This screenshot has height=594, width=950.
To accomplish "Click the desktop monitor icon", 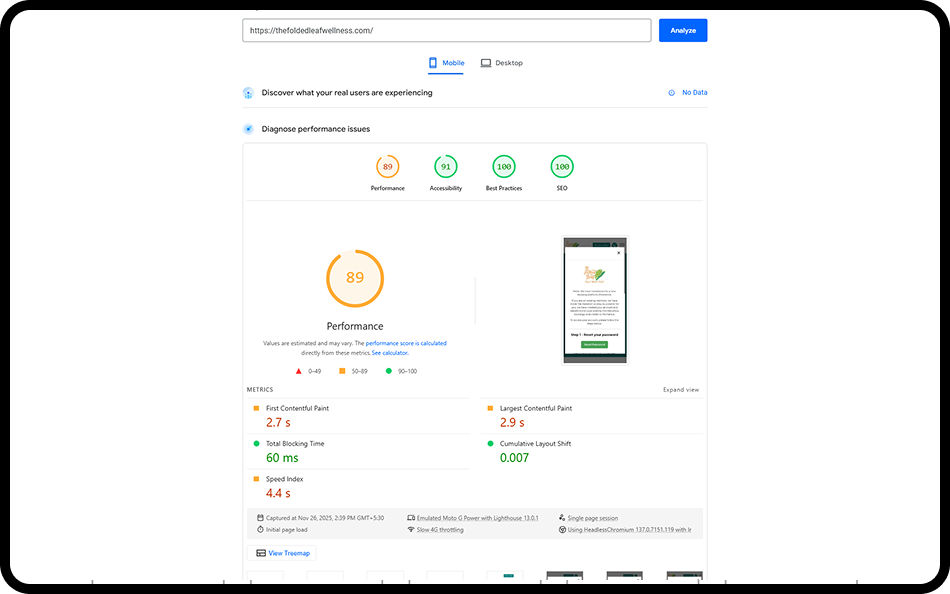I will [485, 63].
